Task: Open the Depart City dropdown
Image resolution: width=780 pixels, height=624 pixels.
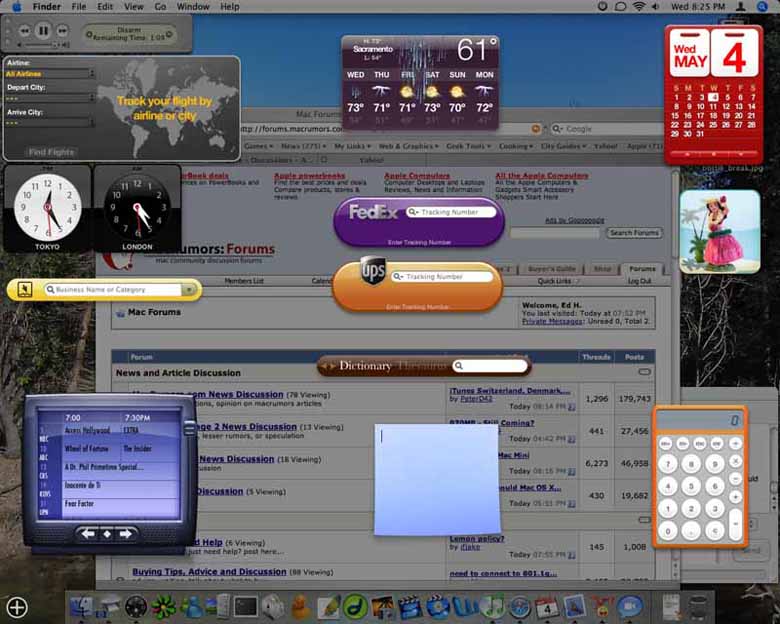Action: coord(50,99)
